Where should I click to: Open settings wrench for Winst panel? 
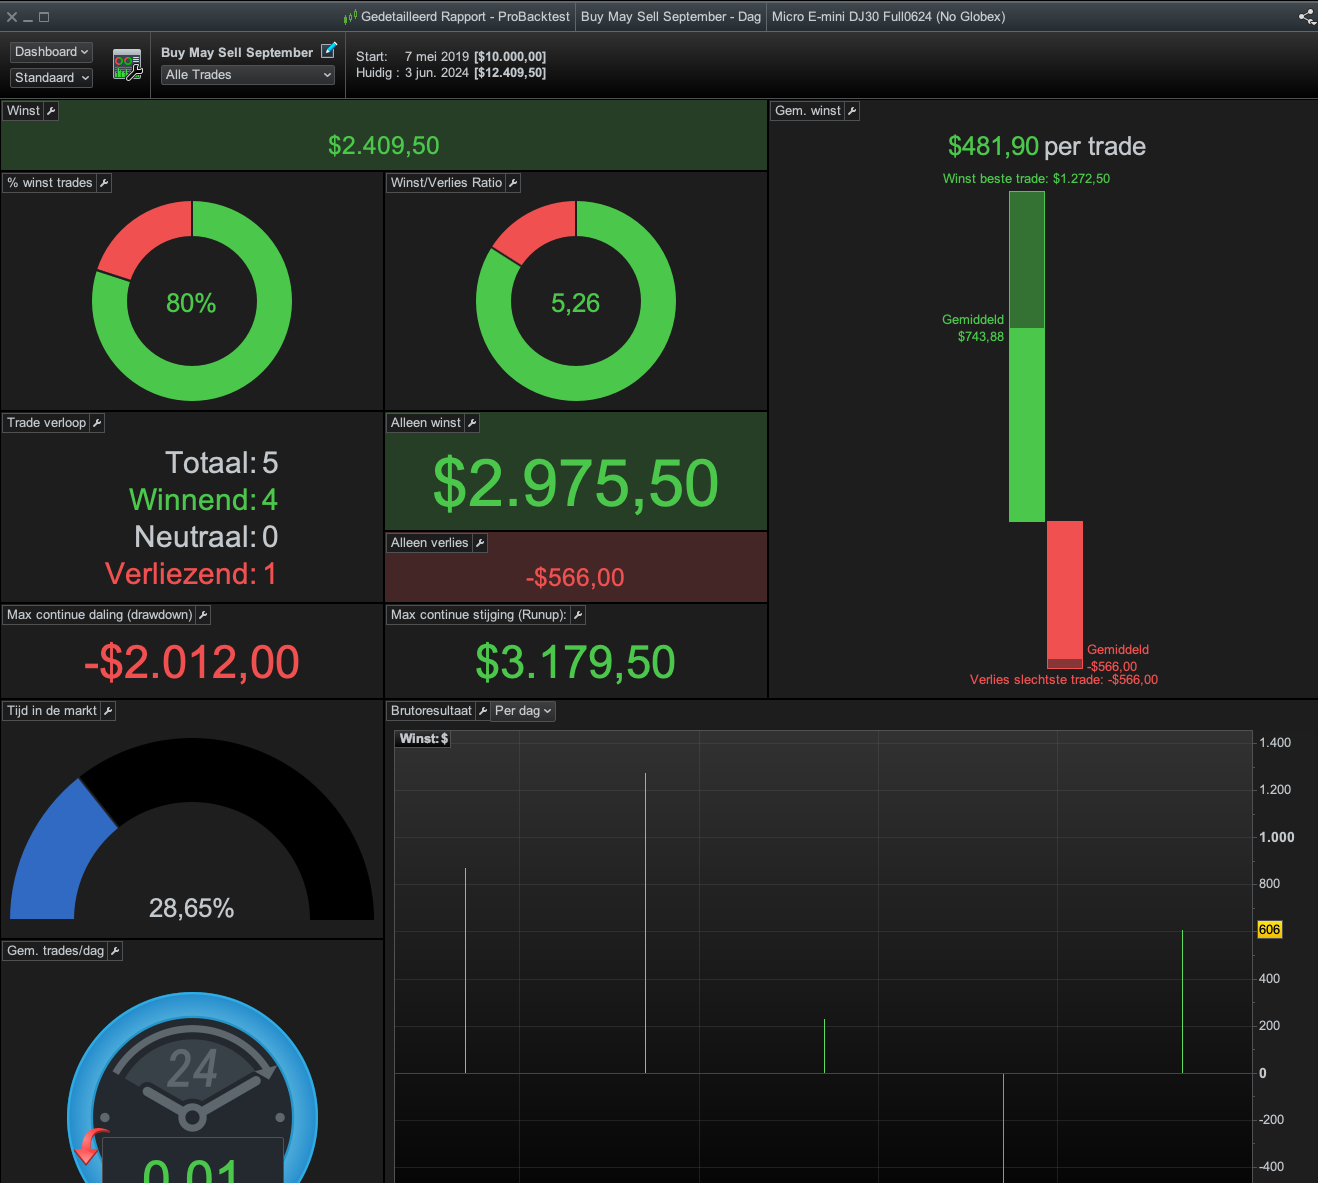point(51,111)
